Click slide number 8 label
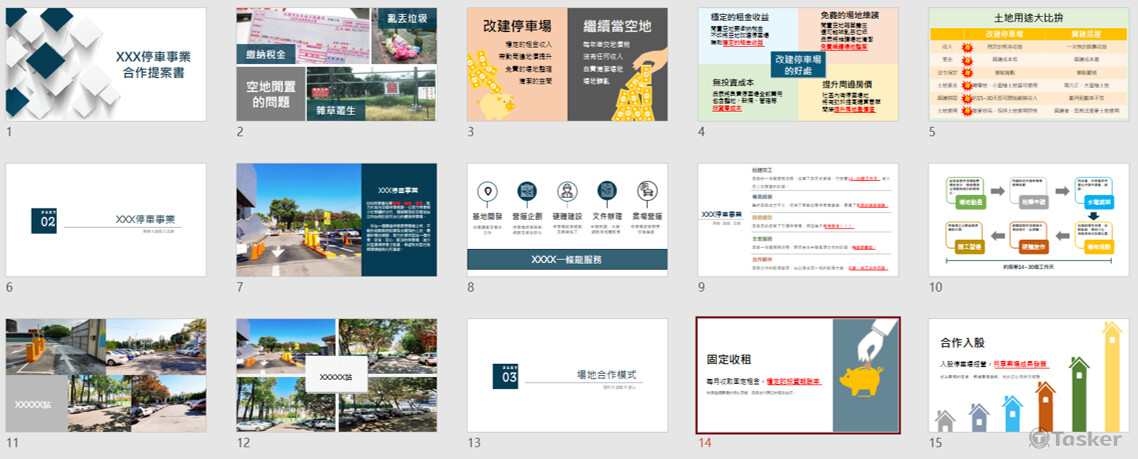Viewport: 1138px width, 459px height. point(471,288)
